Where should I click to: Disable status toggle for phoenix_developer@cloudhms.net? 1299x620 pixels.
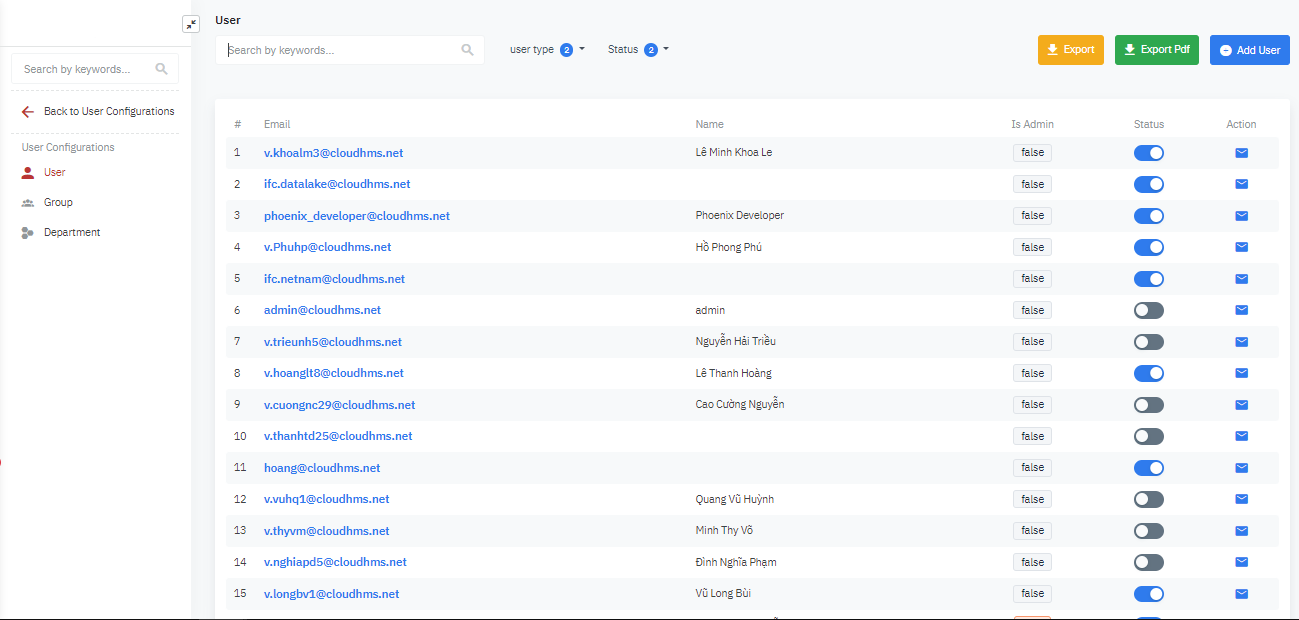coord(1148,216)
